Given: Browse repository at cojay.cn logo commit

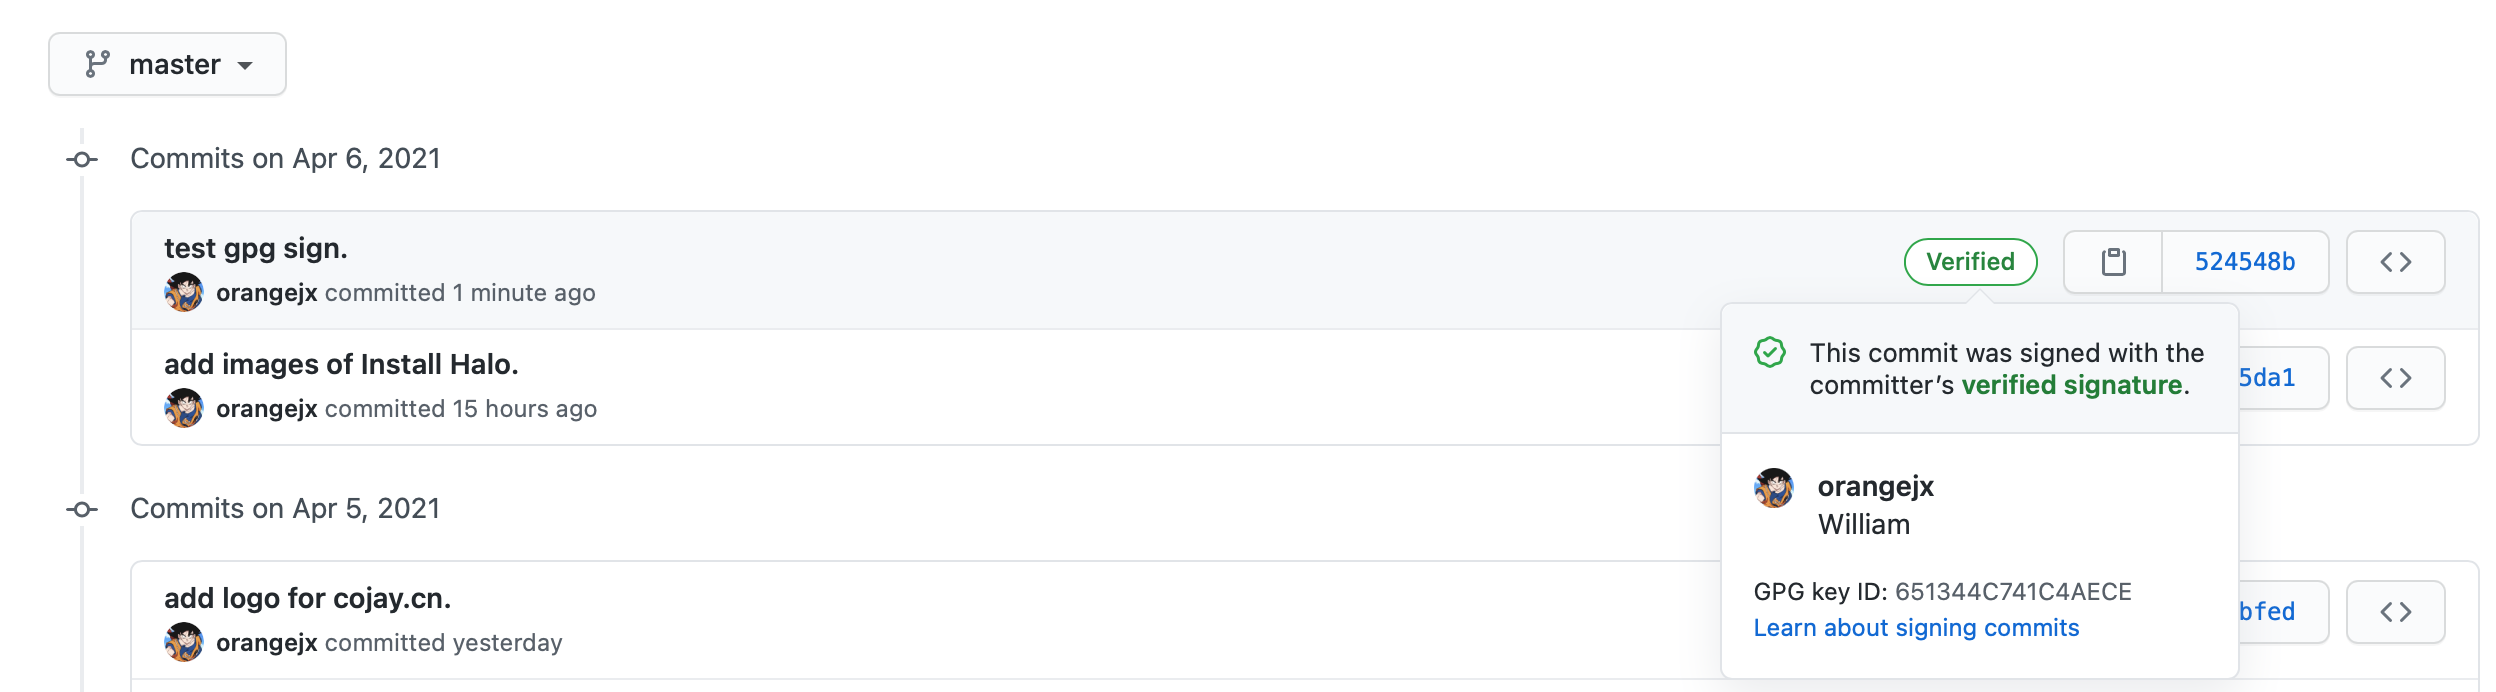Looking at the screenshot, I should pos(2395,612).
